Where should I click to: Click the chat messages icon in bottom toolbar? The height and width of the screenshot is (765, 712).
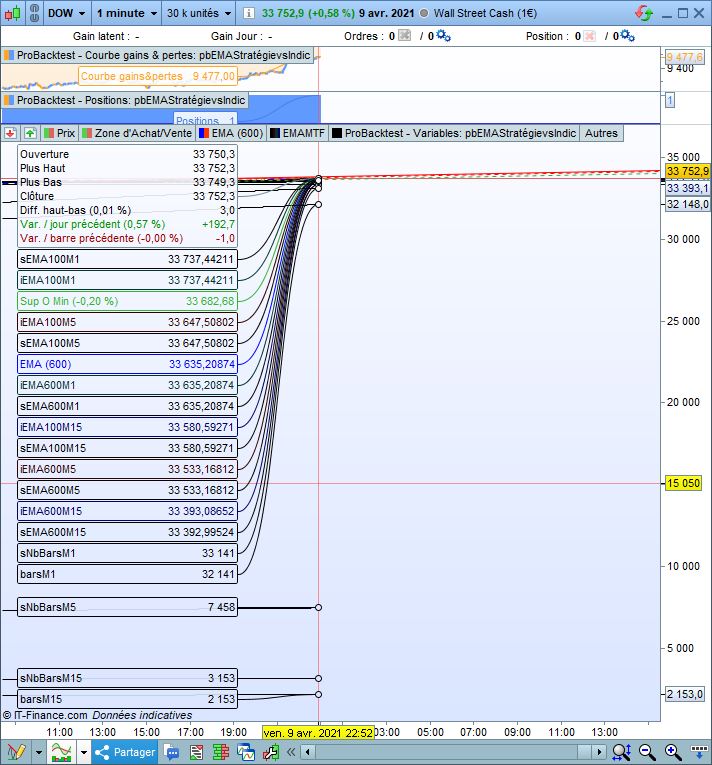pyautogui.click(x=171, y=752)
